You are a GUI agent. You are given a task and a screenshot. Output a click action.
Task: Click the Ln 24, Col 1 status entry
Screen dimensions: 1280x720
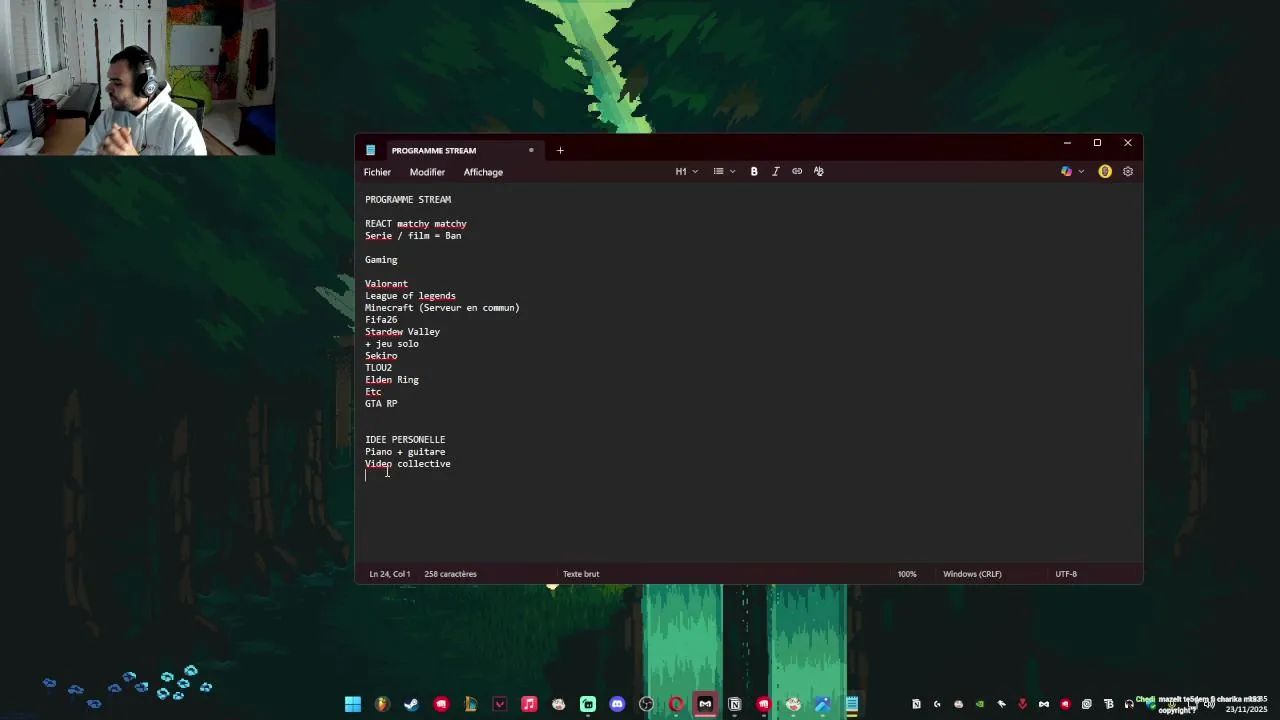(390, 574)
